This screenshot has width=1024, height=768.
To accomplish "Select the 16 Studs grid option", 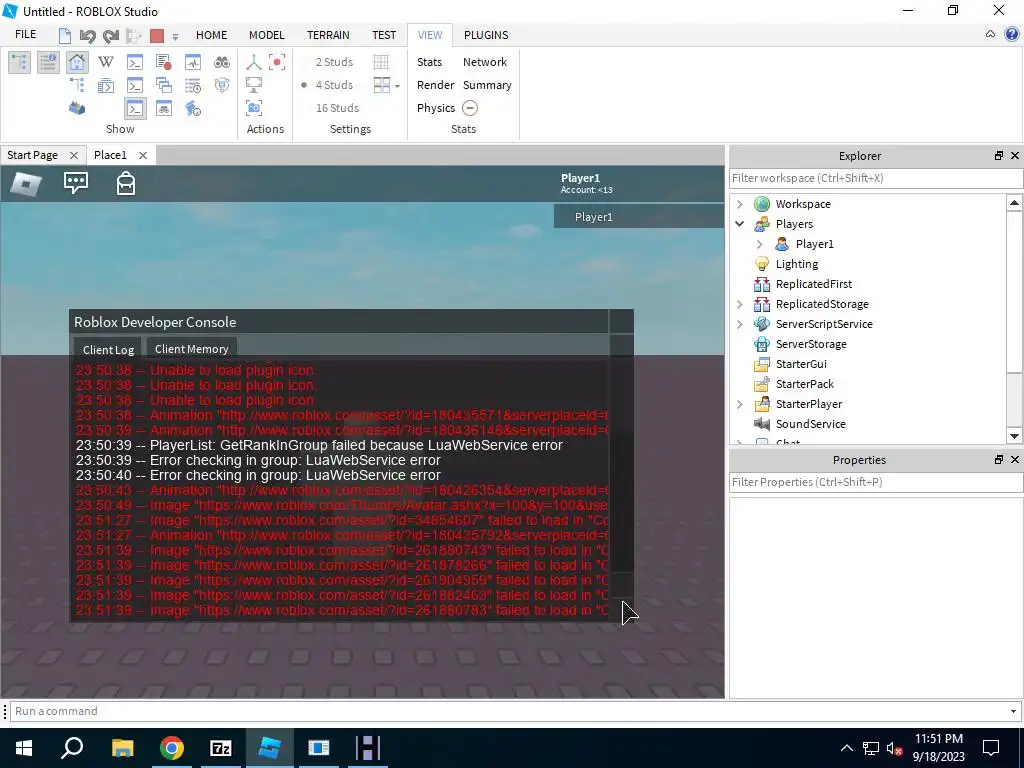I will 337,108.
